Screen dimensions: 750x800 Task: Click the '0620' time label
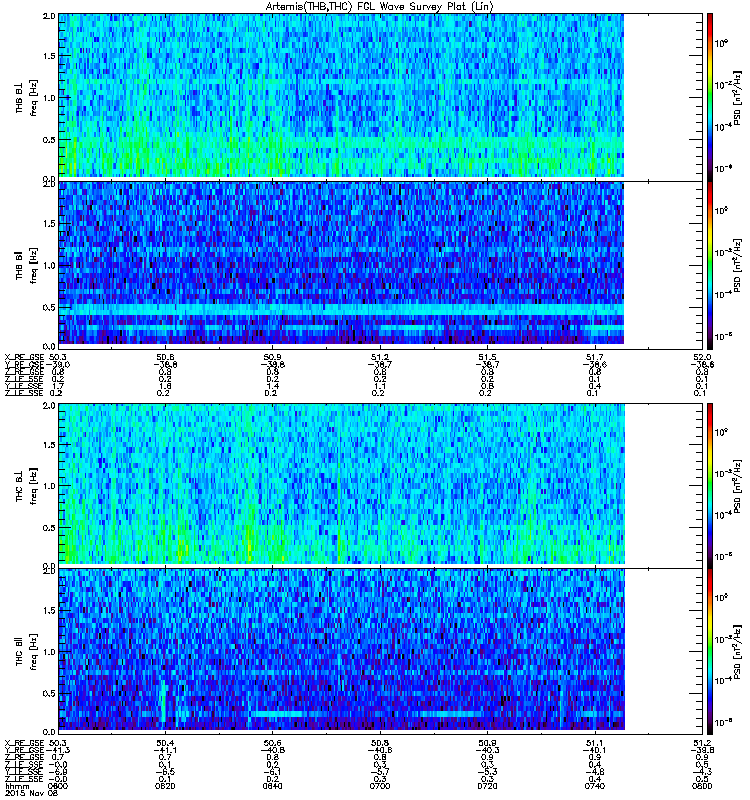point(165,786)
